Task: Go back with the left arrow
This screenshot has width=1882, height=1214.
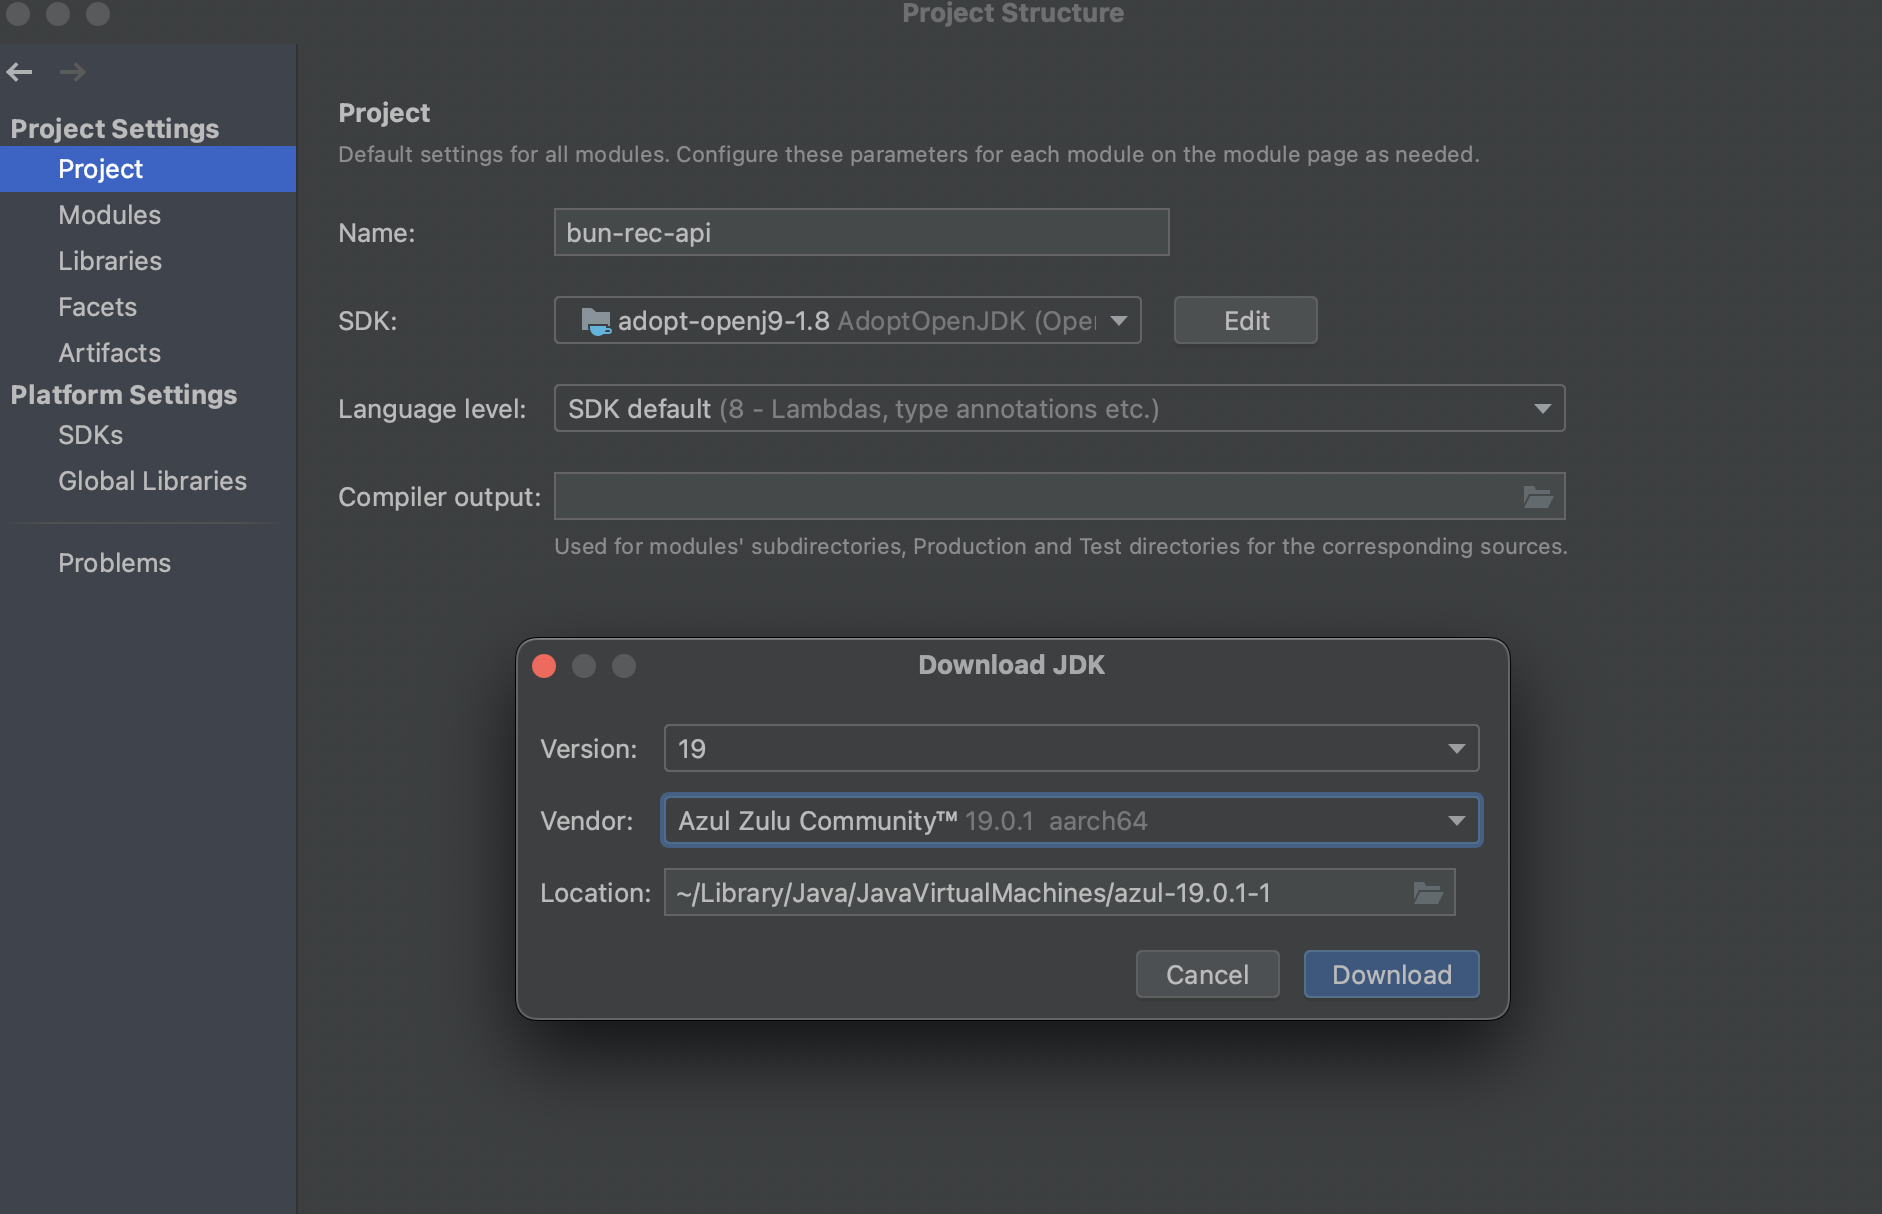Action: click(x=19, y=72)
